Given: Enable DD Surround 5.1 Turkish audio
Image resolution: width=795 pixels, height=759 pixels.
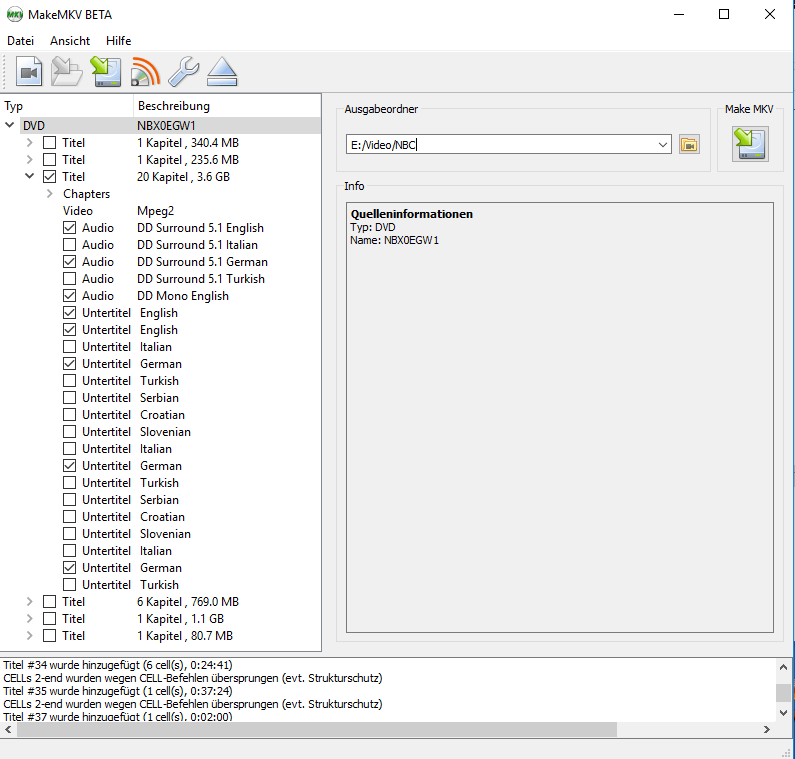Looking at the screenshot, I should 69,279.
